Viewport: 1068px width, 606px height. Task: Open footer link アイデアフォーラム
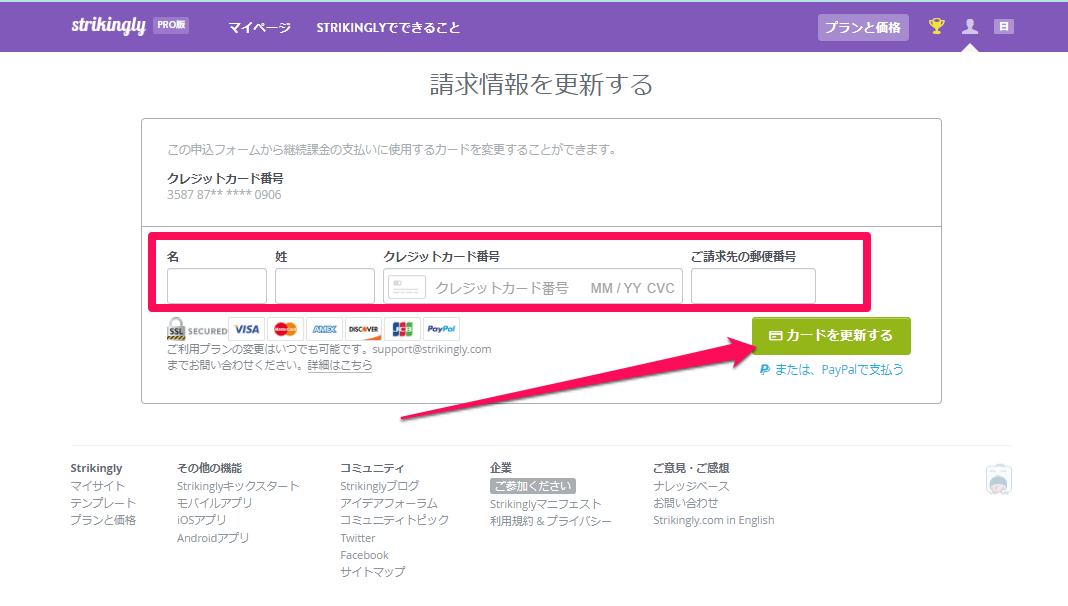coord(389,503)
